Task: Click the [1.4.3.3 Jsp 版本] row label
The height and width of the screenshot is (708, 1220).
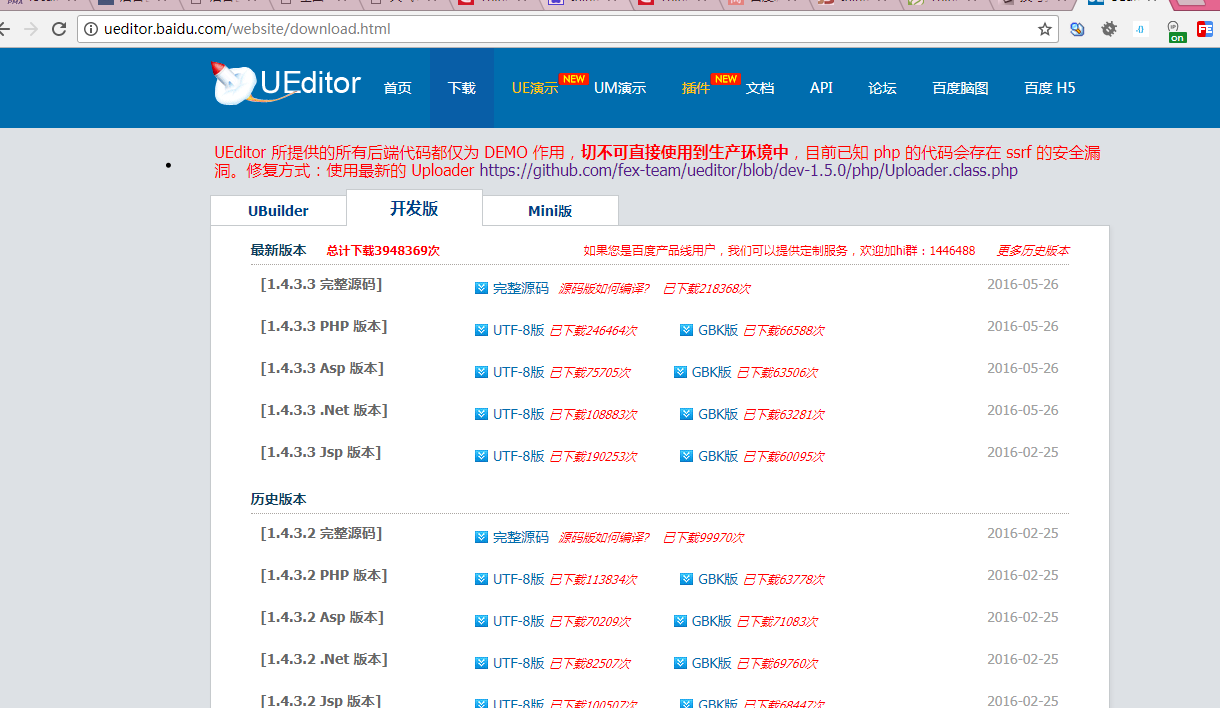Action: point(321,453)
